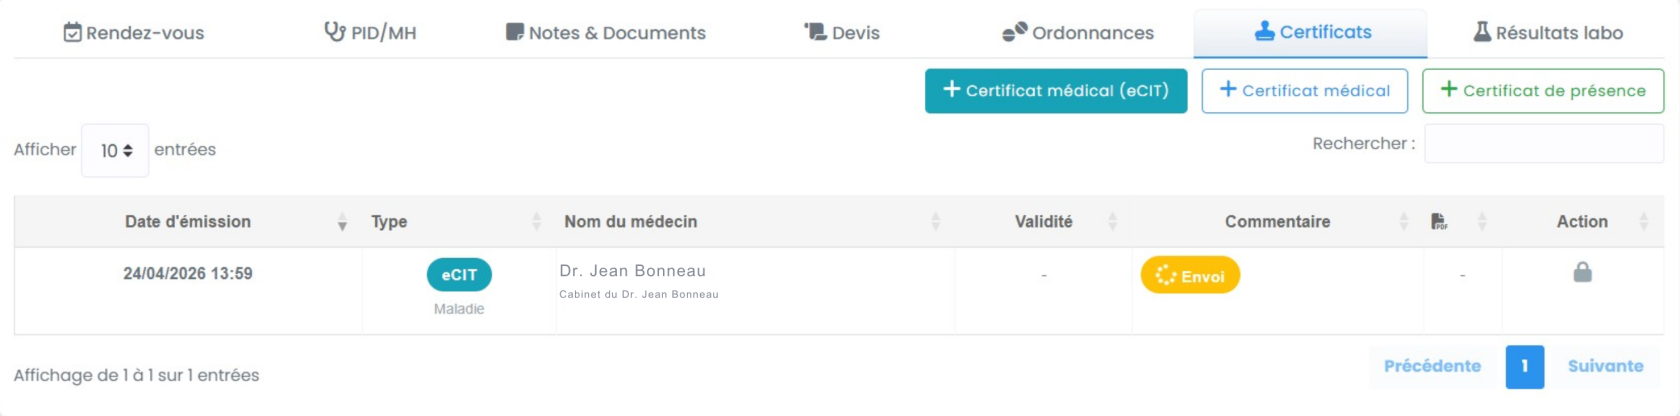Viewport: 1680px width, 416px height.
Task: Click the outlined Certificat médical button
Action: [1305, 91]
